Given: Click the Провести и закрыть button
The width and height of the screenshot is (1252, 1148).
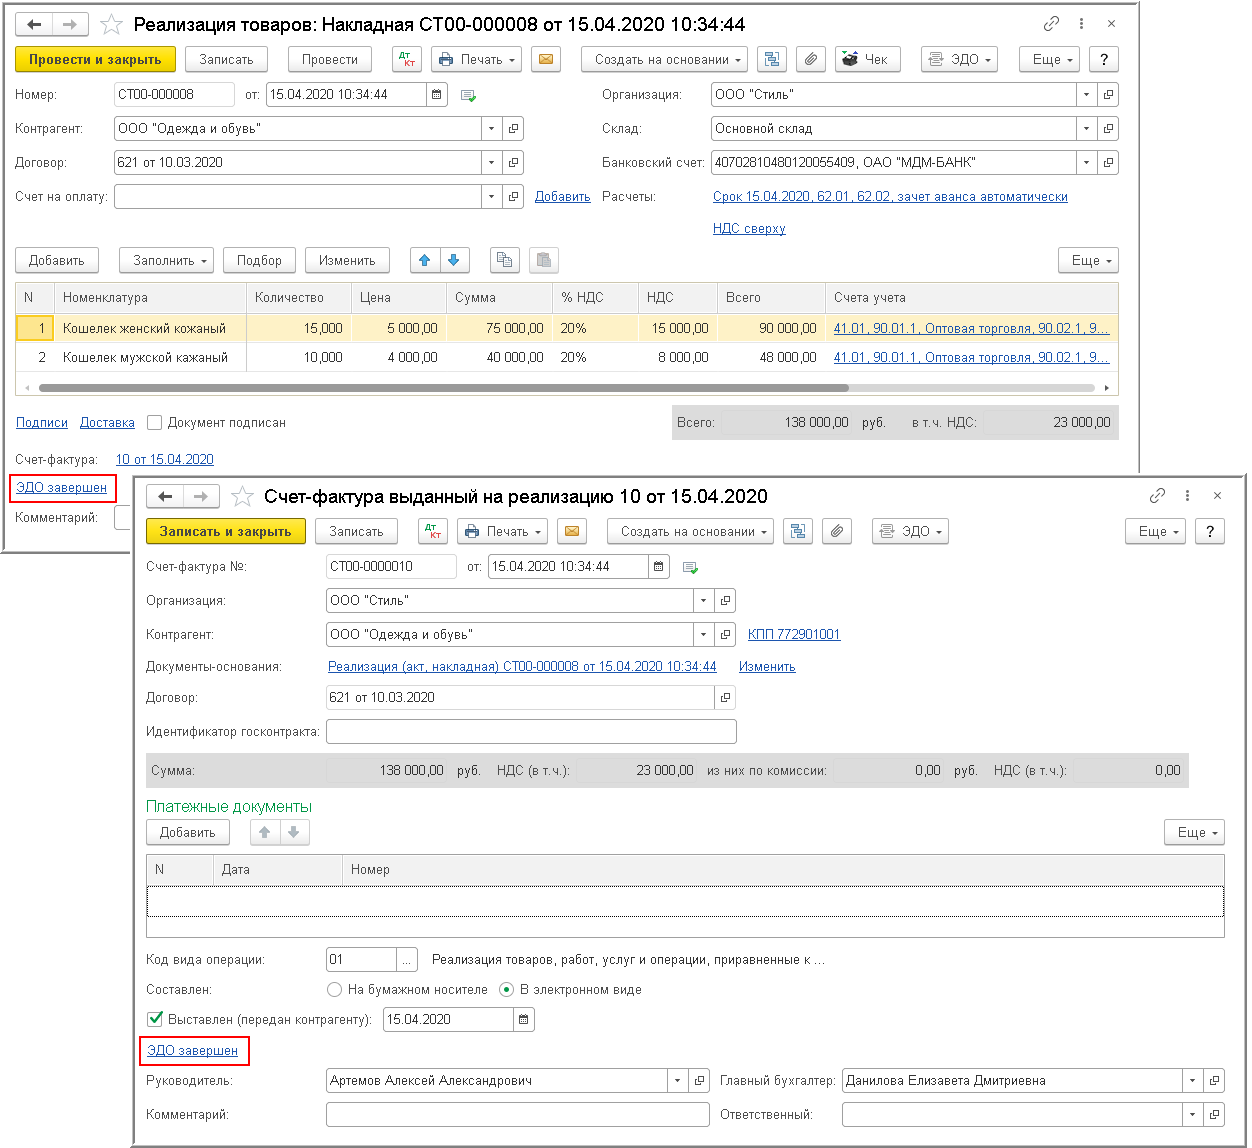Looking at the screenshot, I should (95, 60).
